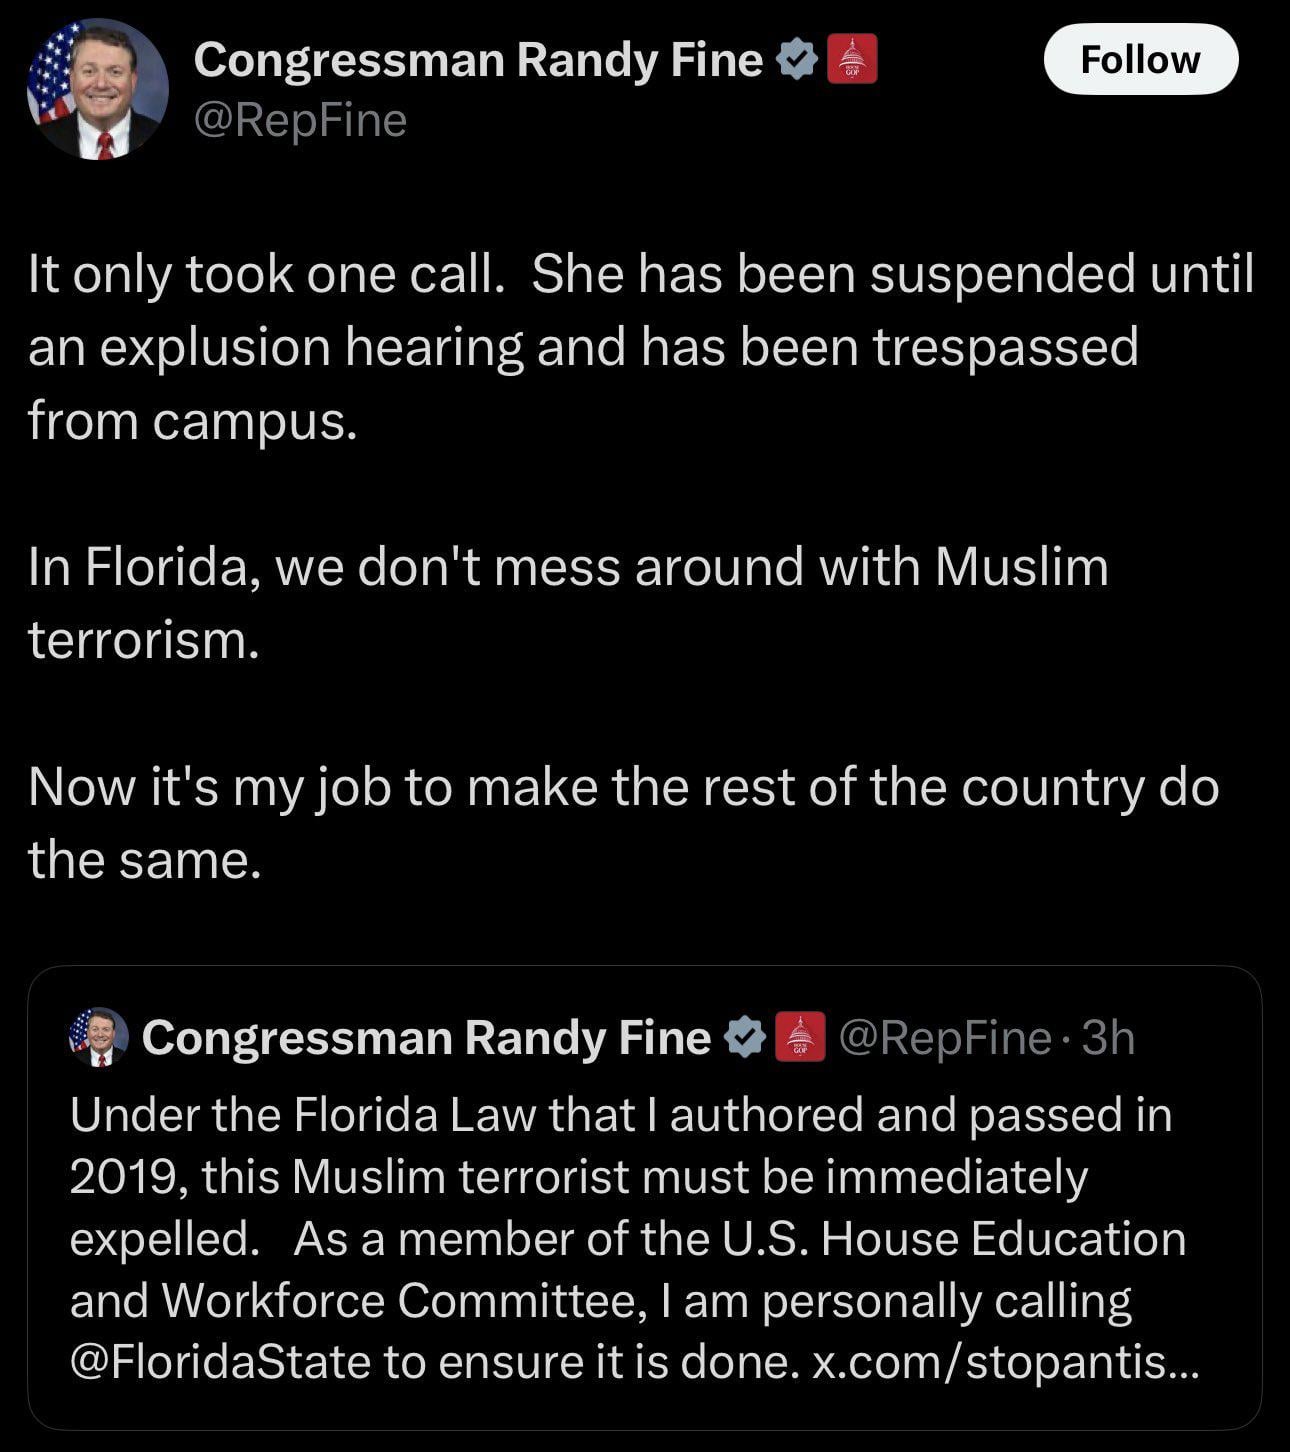
Task: Click the 'It only took one call' sentence
Action: (266, 273)
